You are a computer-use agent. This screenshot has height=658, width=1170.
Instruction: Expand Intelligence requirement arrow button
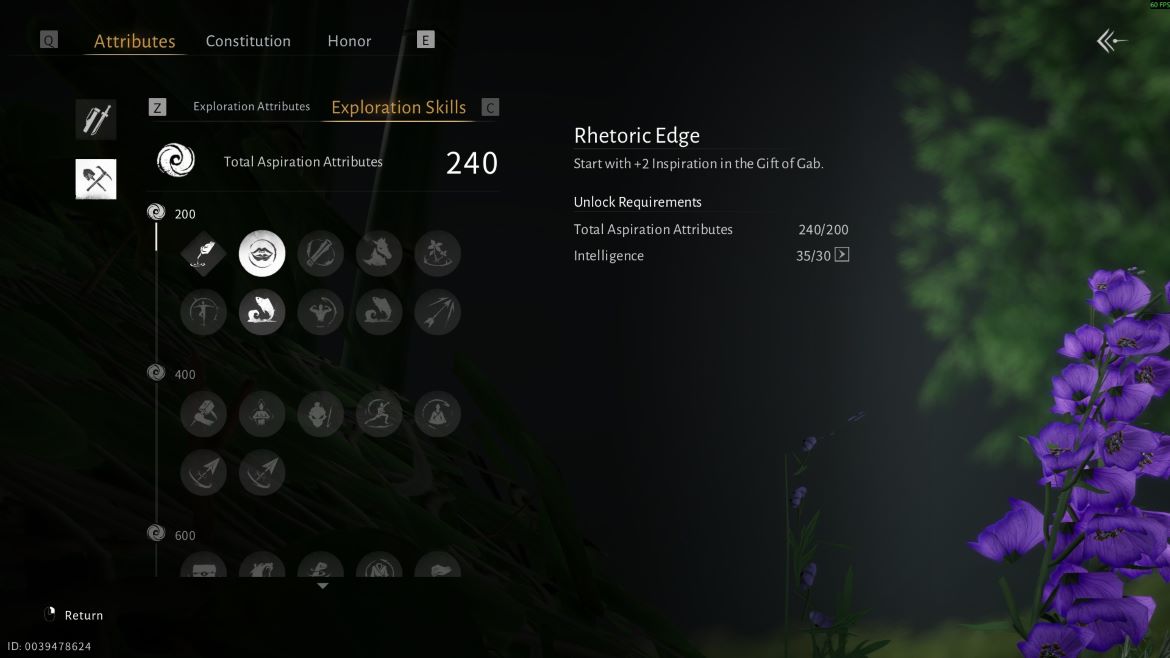pos(842,255)
